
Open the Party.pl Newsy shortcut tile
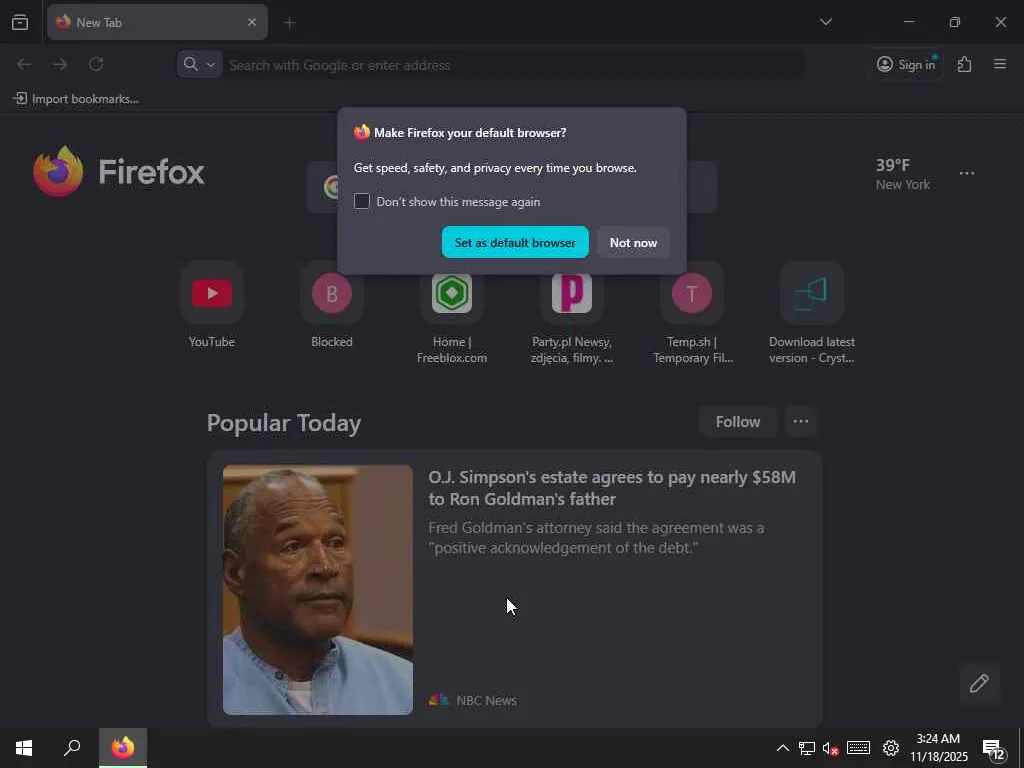tap(572, 313)
